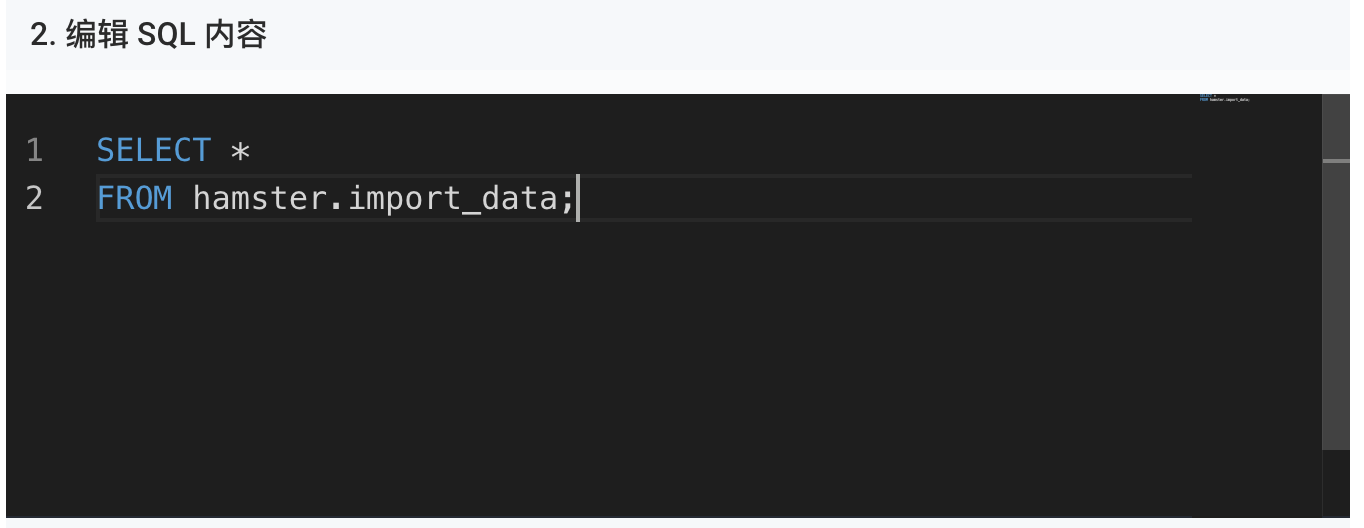Click the semicolon ending line 2

pos(567,200)
